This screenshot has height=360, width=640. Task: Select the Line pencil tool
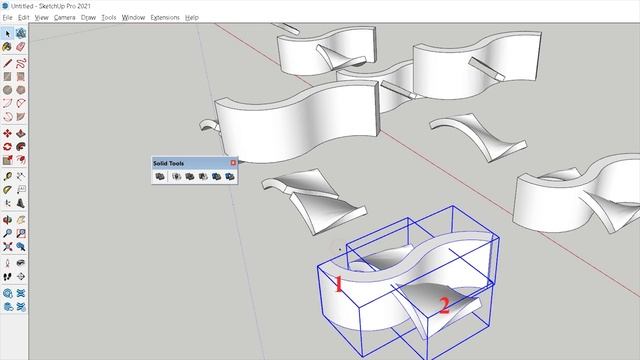[x=7, y=63]
